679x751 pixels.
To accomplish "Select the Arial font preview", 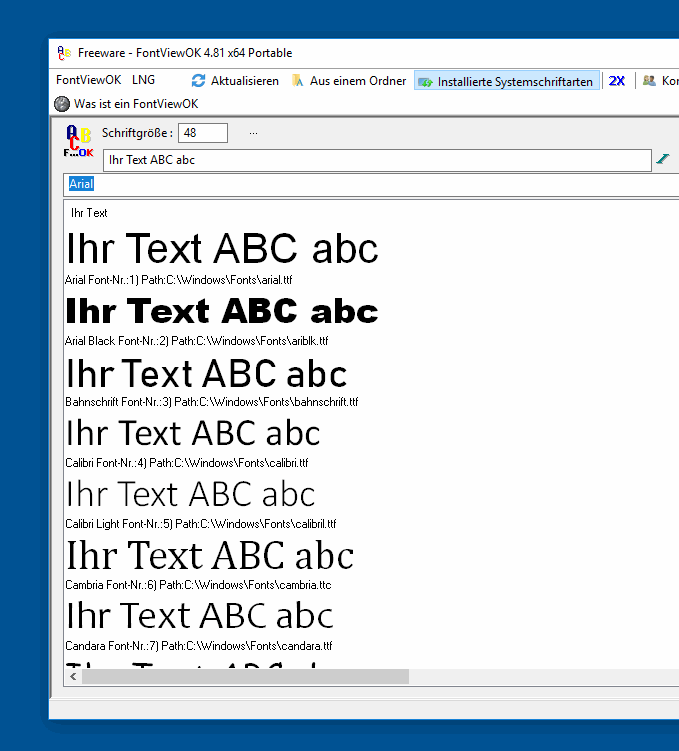I will [222, 248].
